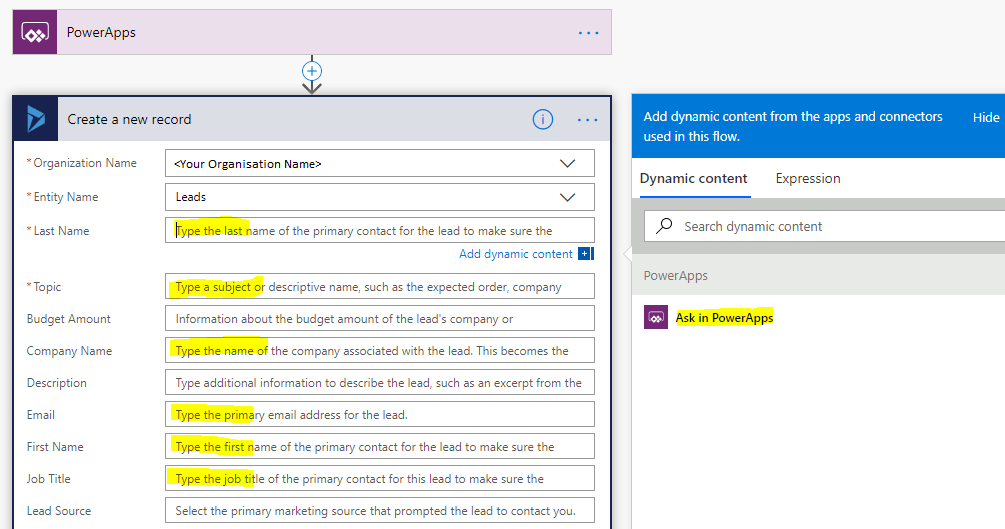Click the PowerApps icon beside Ask in PowerApps
Viewport: 1005px width, 529px height.
point(656,317)
